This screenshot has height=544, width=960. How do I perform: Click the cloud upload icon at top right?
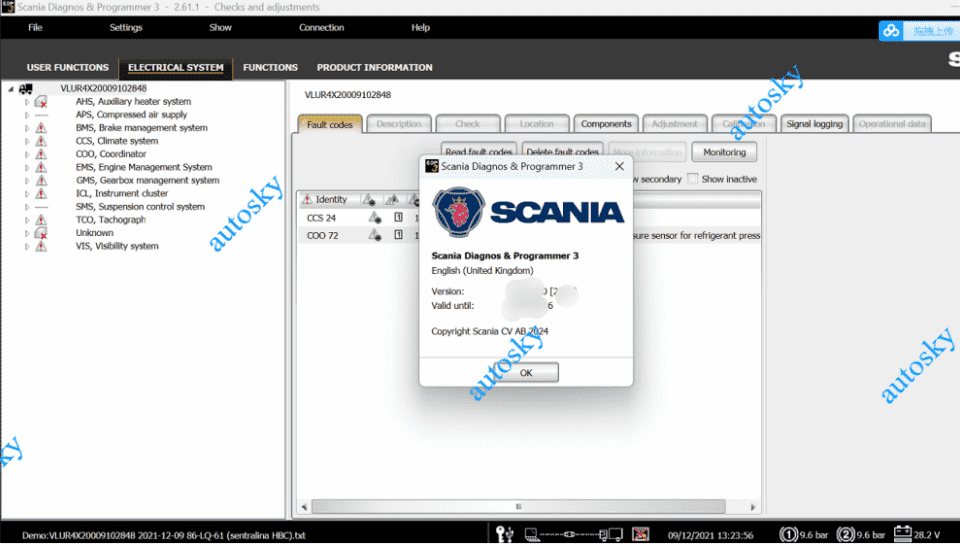891,31
